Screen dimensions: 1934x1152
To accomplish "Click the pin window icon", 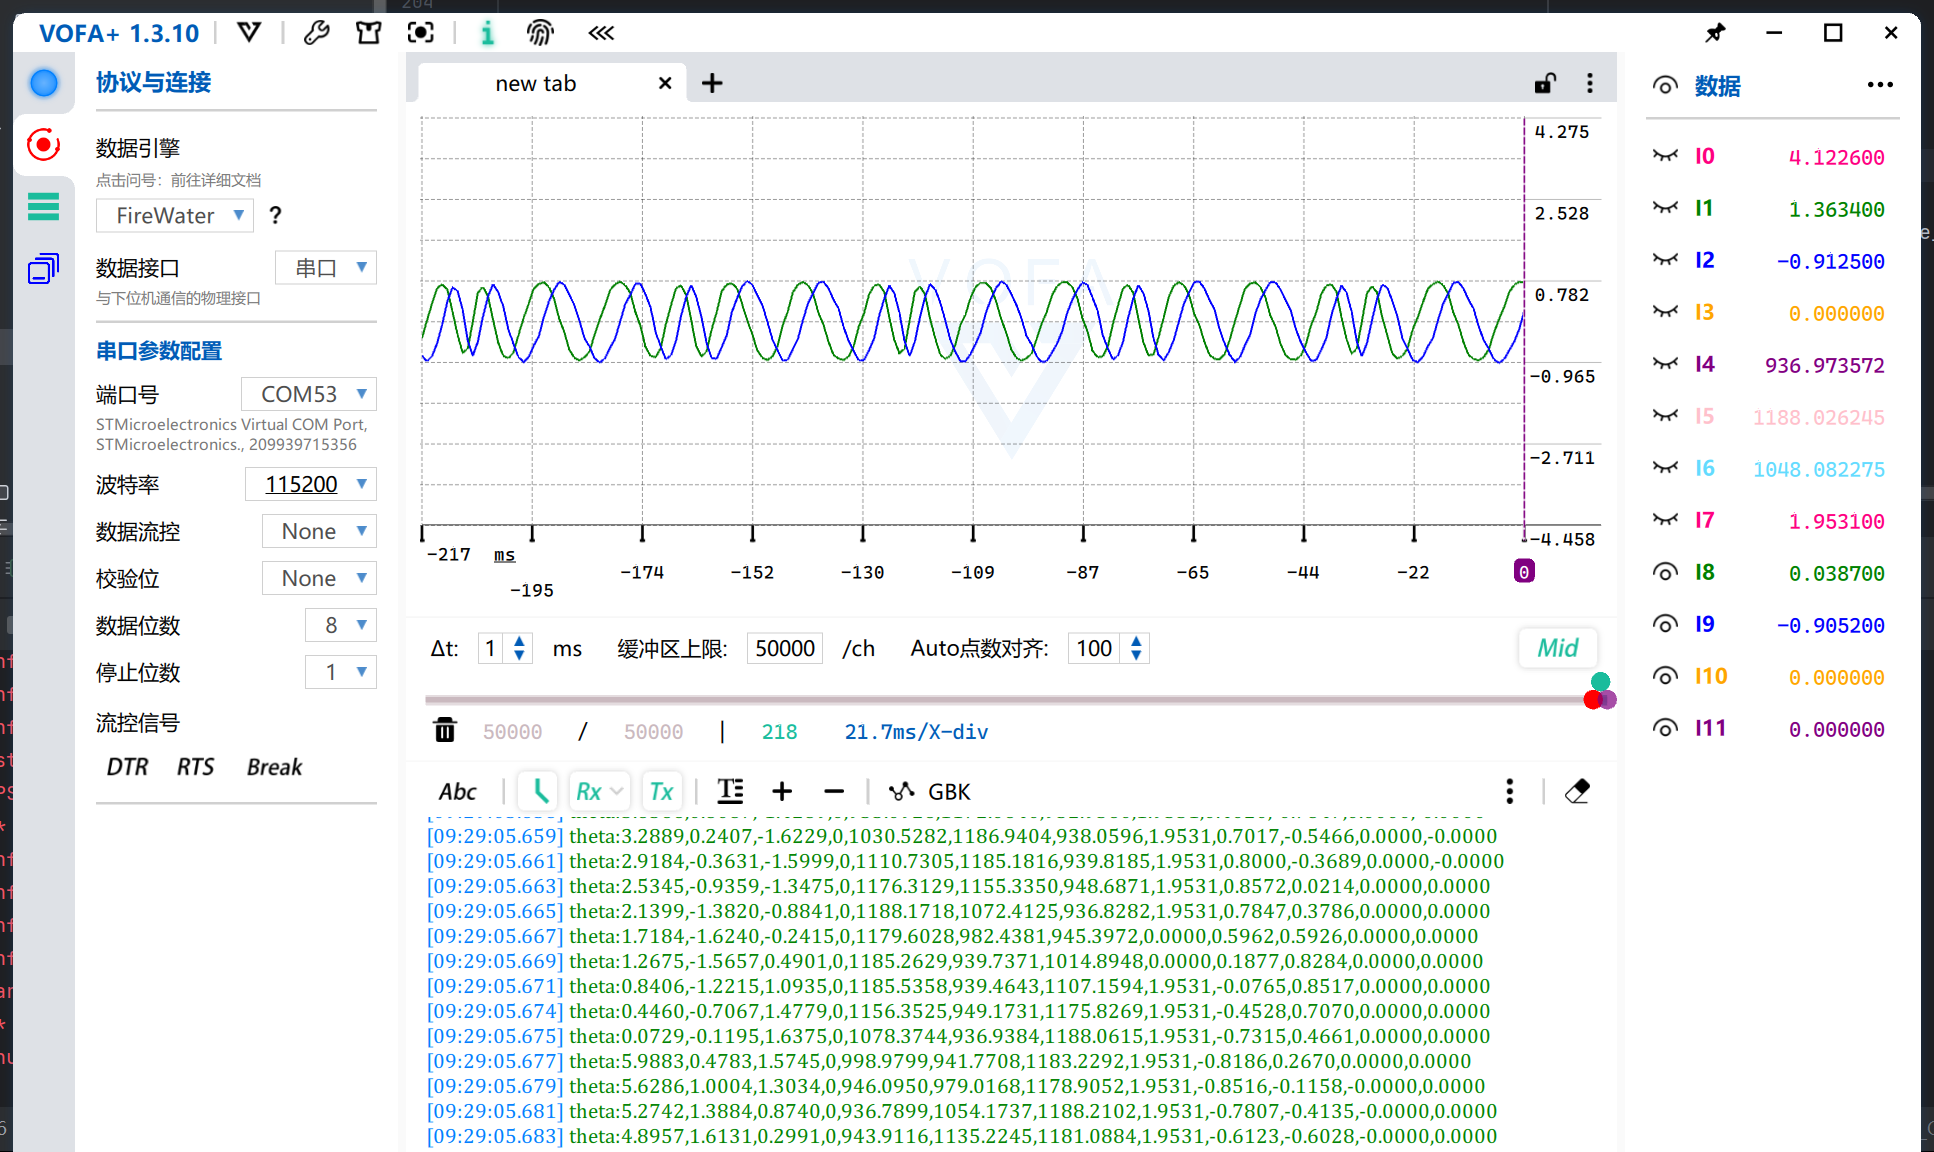I will [x=1715, y=33].
